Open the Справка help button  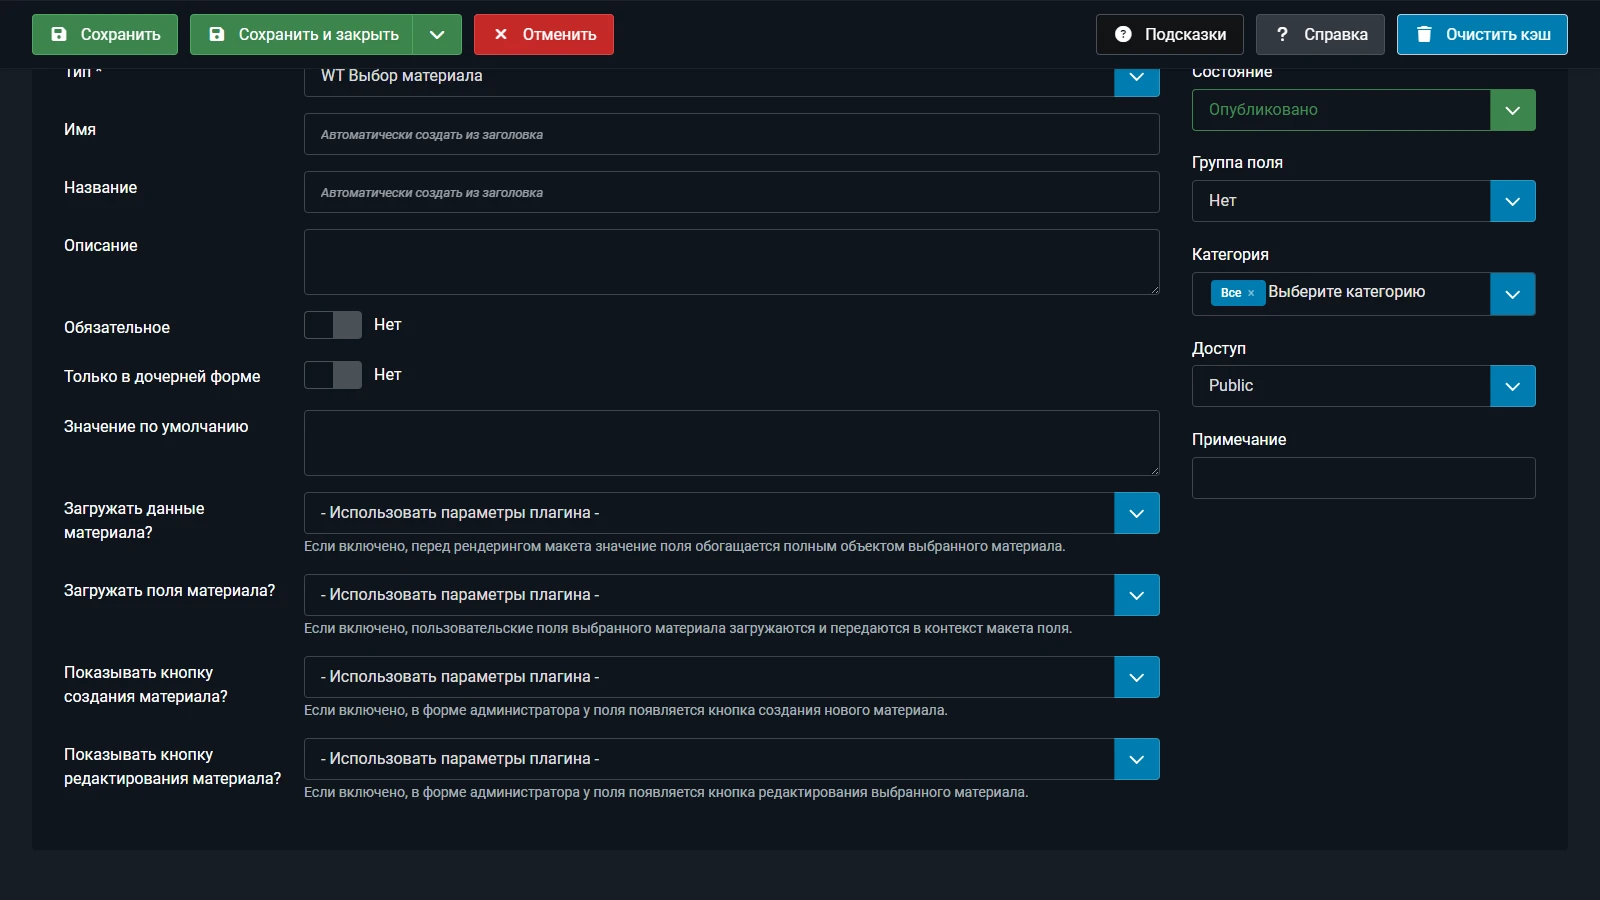(x=1320, y=34)
